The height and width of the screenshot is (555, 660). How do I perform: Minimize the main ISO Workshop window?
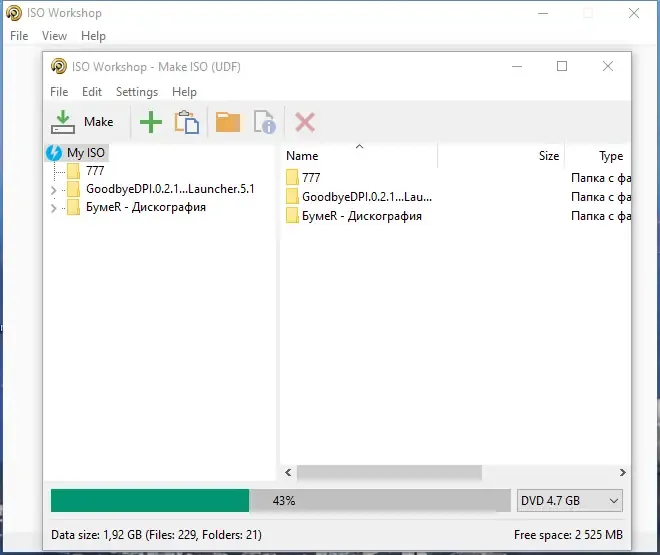click(543, 13)
